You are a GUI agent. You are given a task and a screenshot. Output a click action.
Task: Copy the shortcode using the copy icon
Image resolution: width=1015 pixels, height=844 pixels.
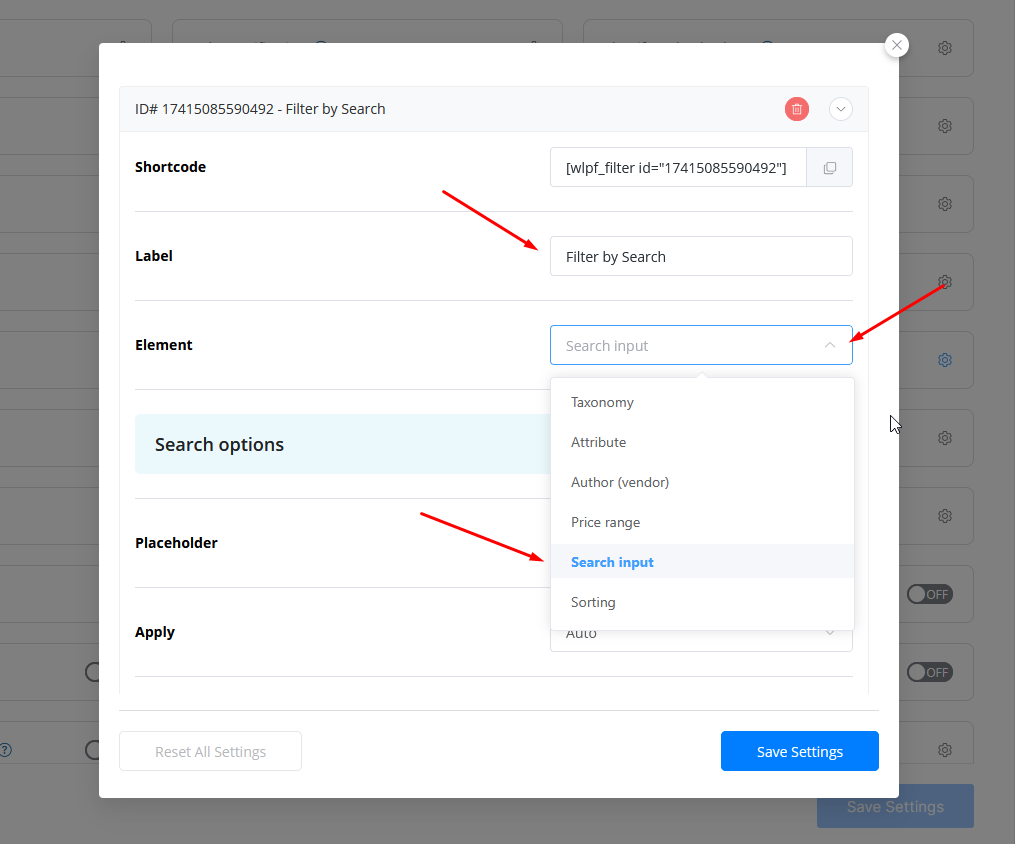[x=829, y=168]
